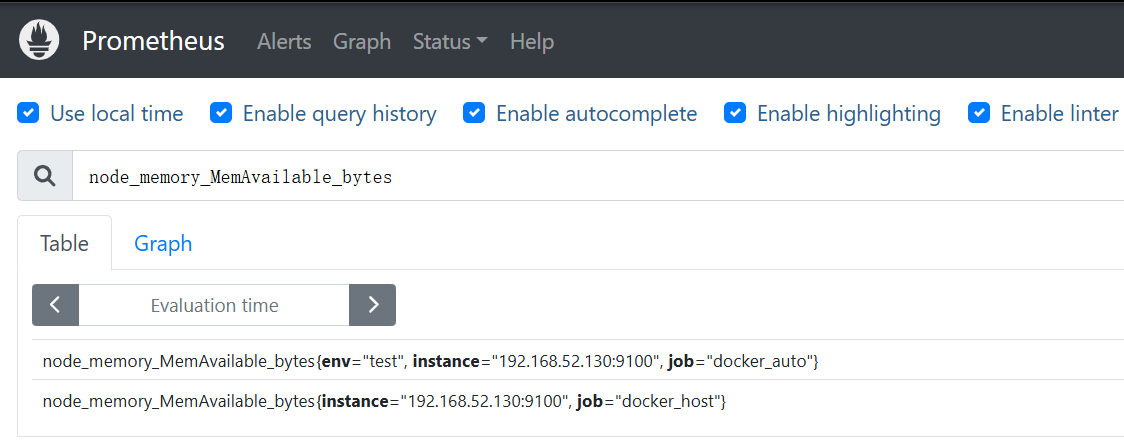
Task: Click the Evaluation time input box
Action: [214, 305]
